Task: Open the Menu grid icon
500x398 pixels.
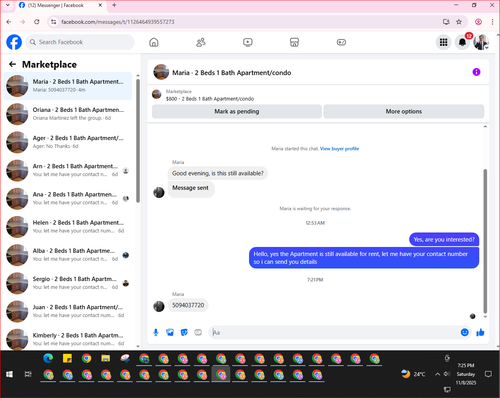Action: pyautogui.click(x=443, y=42)
